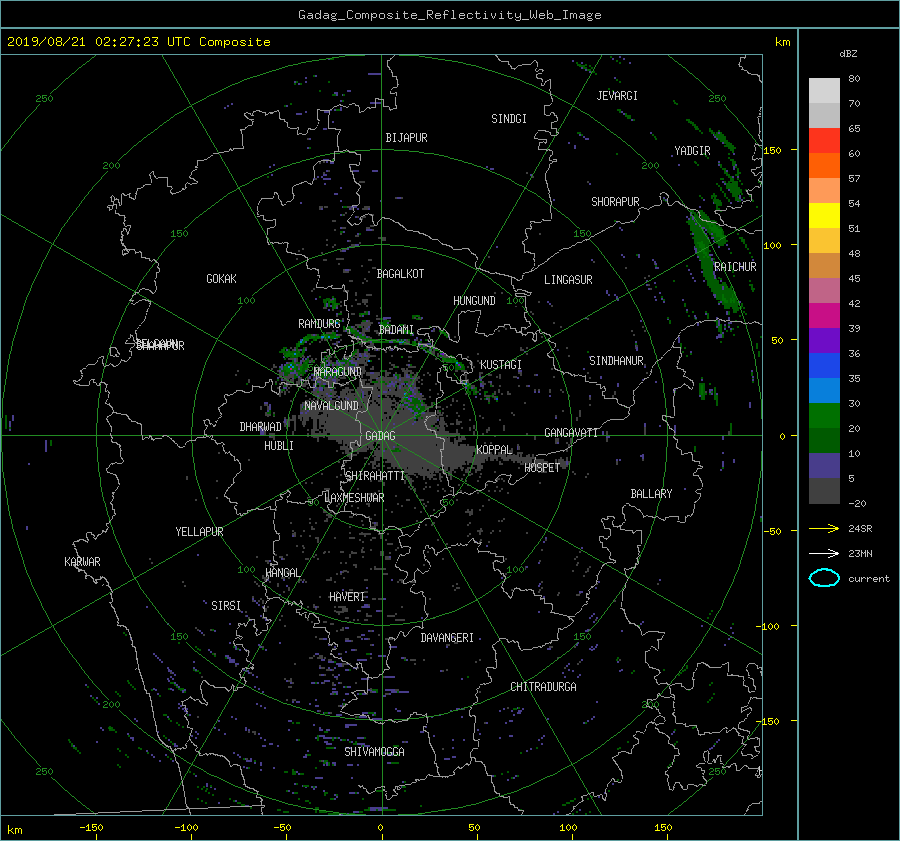
Task: Click the LAXMESHWAR city label
Action: [x=354, y=498]
